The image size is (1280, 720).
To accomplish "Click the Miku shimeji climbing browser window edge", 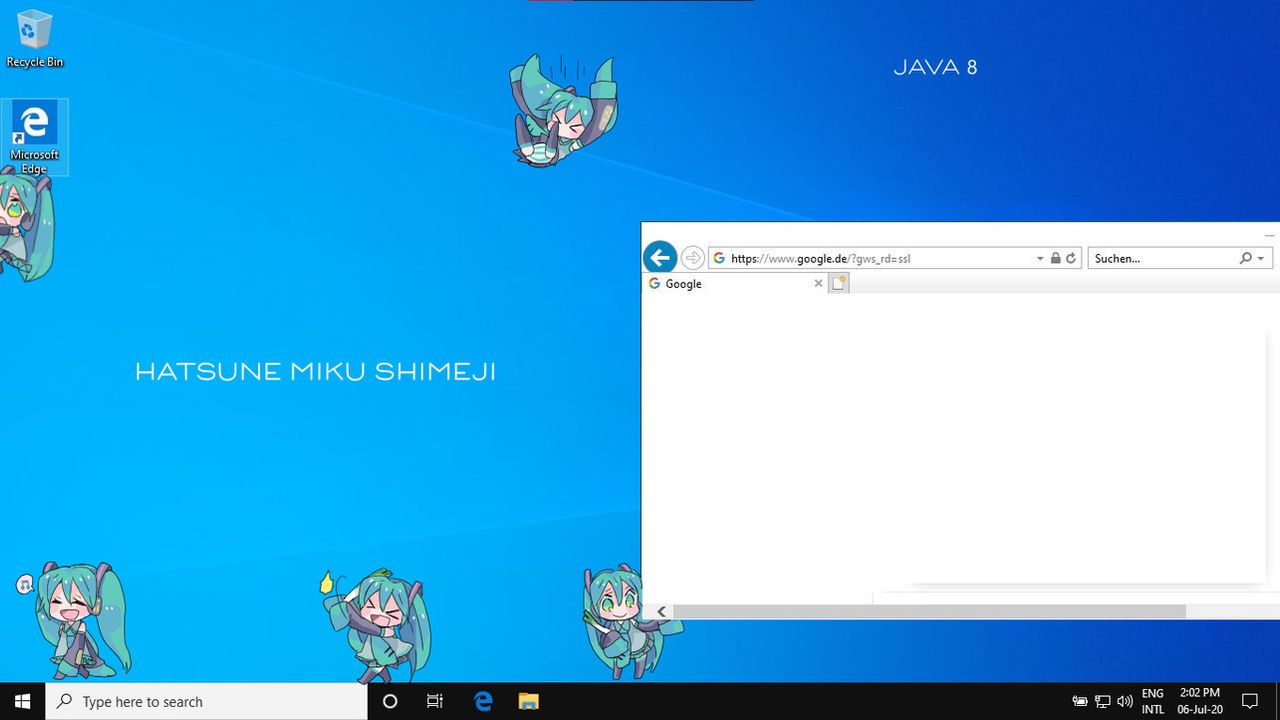I will pyautogui.click(x=630, y=620).
